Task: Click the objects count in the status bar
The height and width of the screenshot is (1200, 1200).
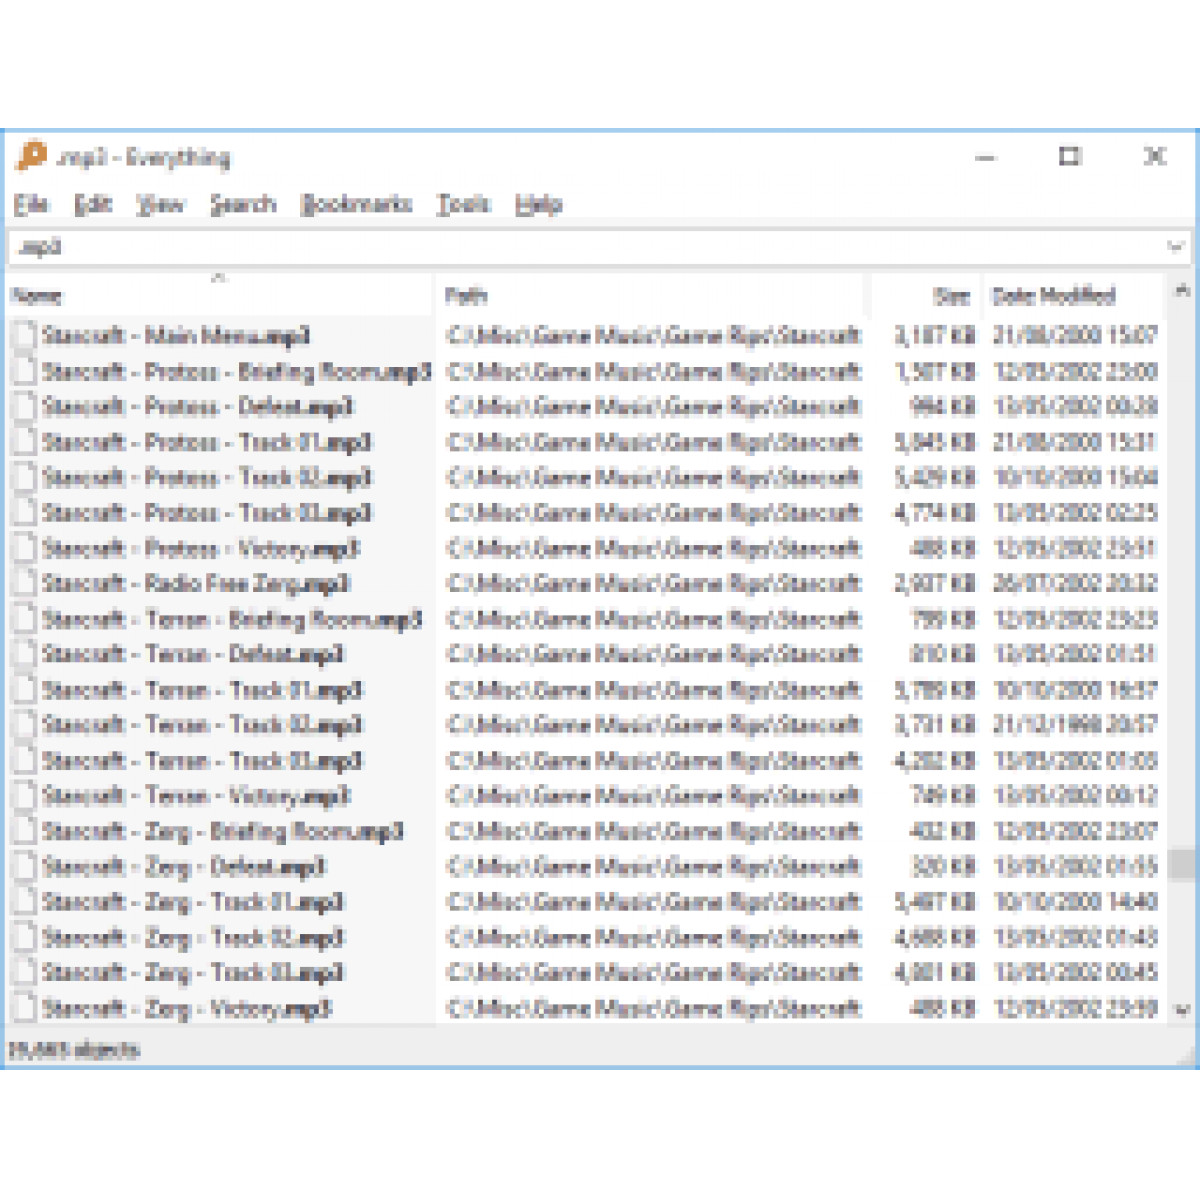Action: pyautogui.click(x=74, y=1049)
